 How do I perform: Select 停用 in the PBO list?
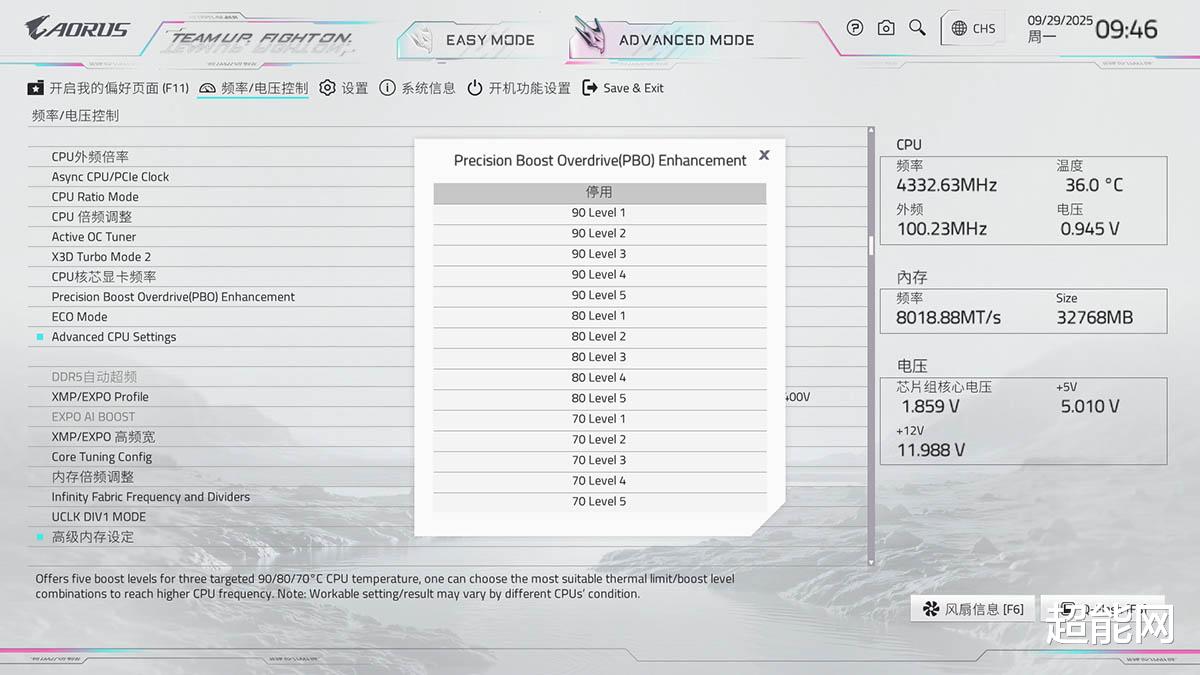(600, 192)
